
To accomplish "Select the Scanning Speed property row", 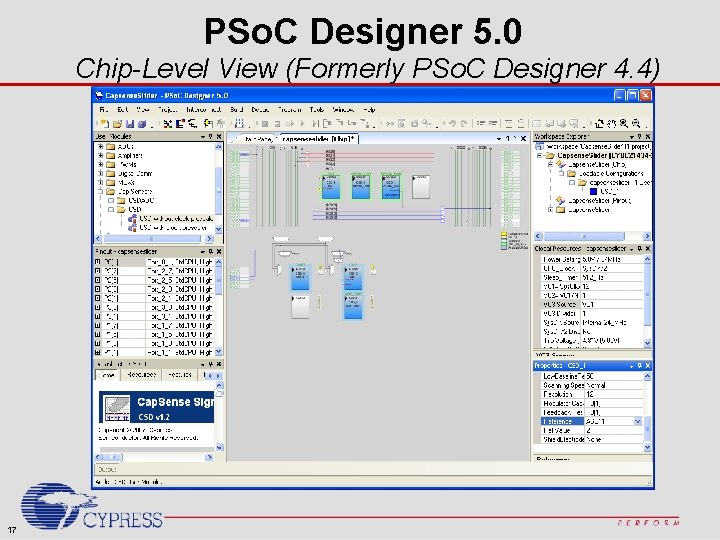I will [591, 385].
